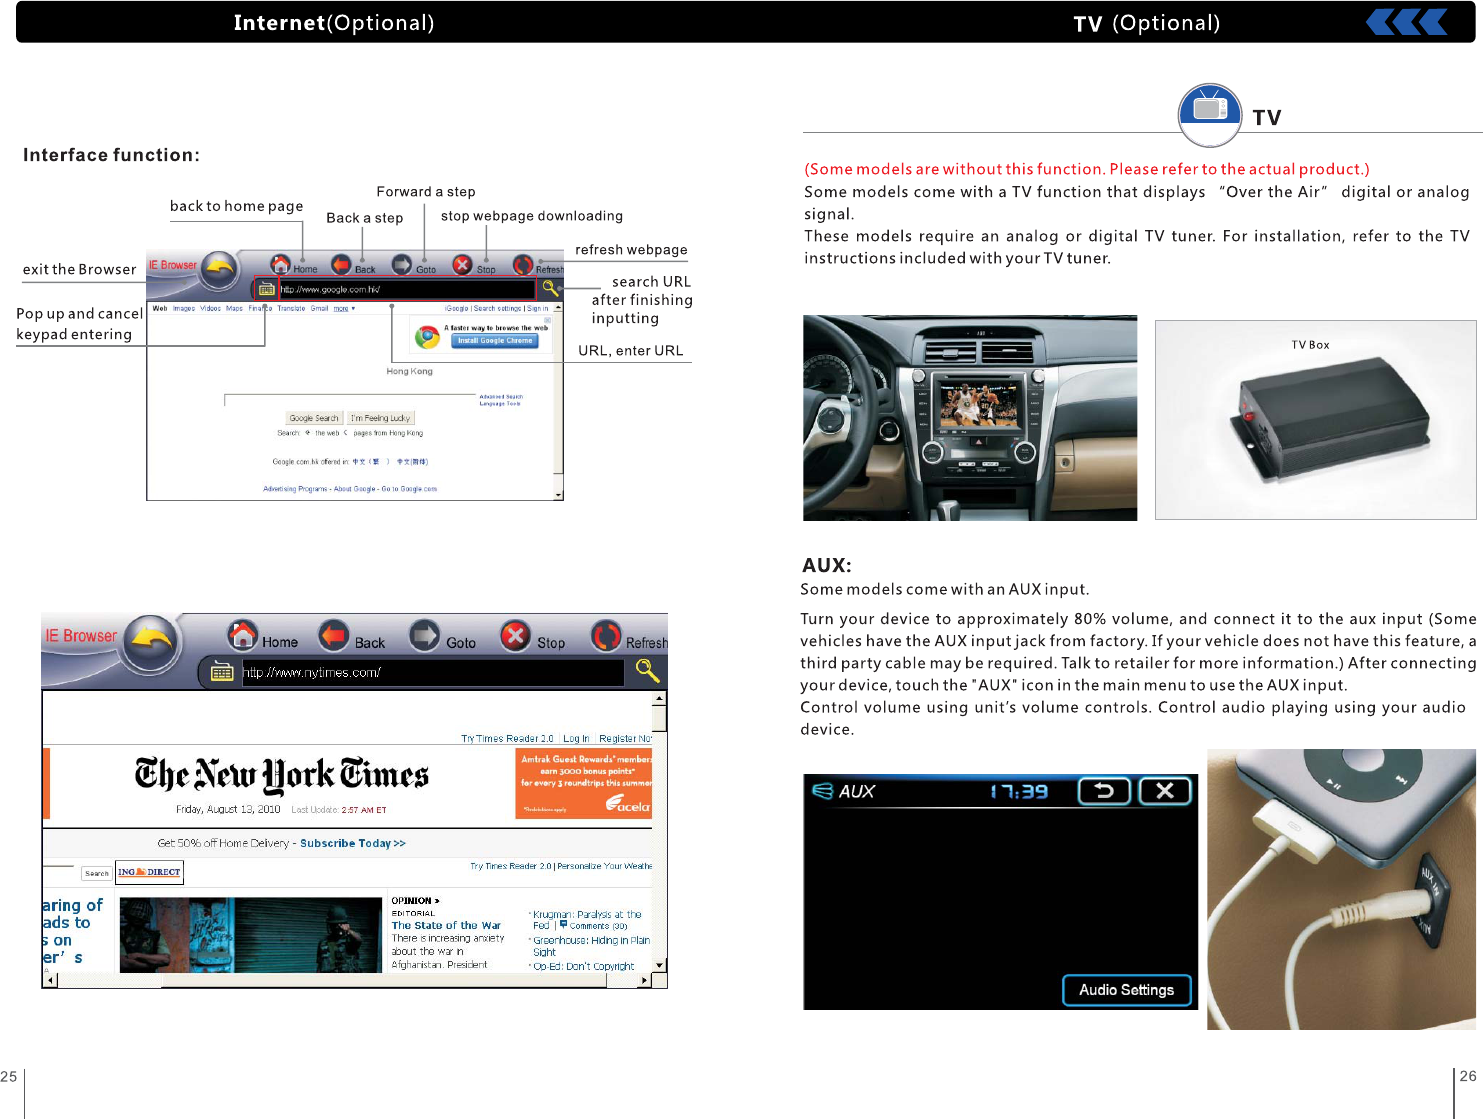
Task: Click Refresh icon in the nytimes.com browser
Action: click(x=606, y=635)
